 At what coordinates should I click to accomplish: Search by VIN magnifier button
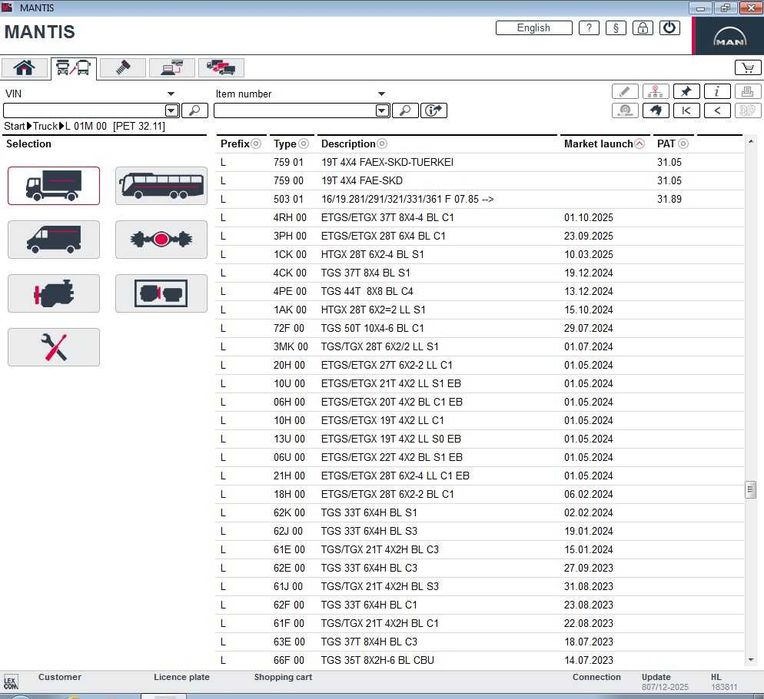(x=194, y=111)
